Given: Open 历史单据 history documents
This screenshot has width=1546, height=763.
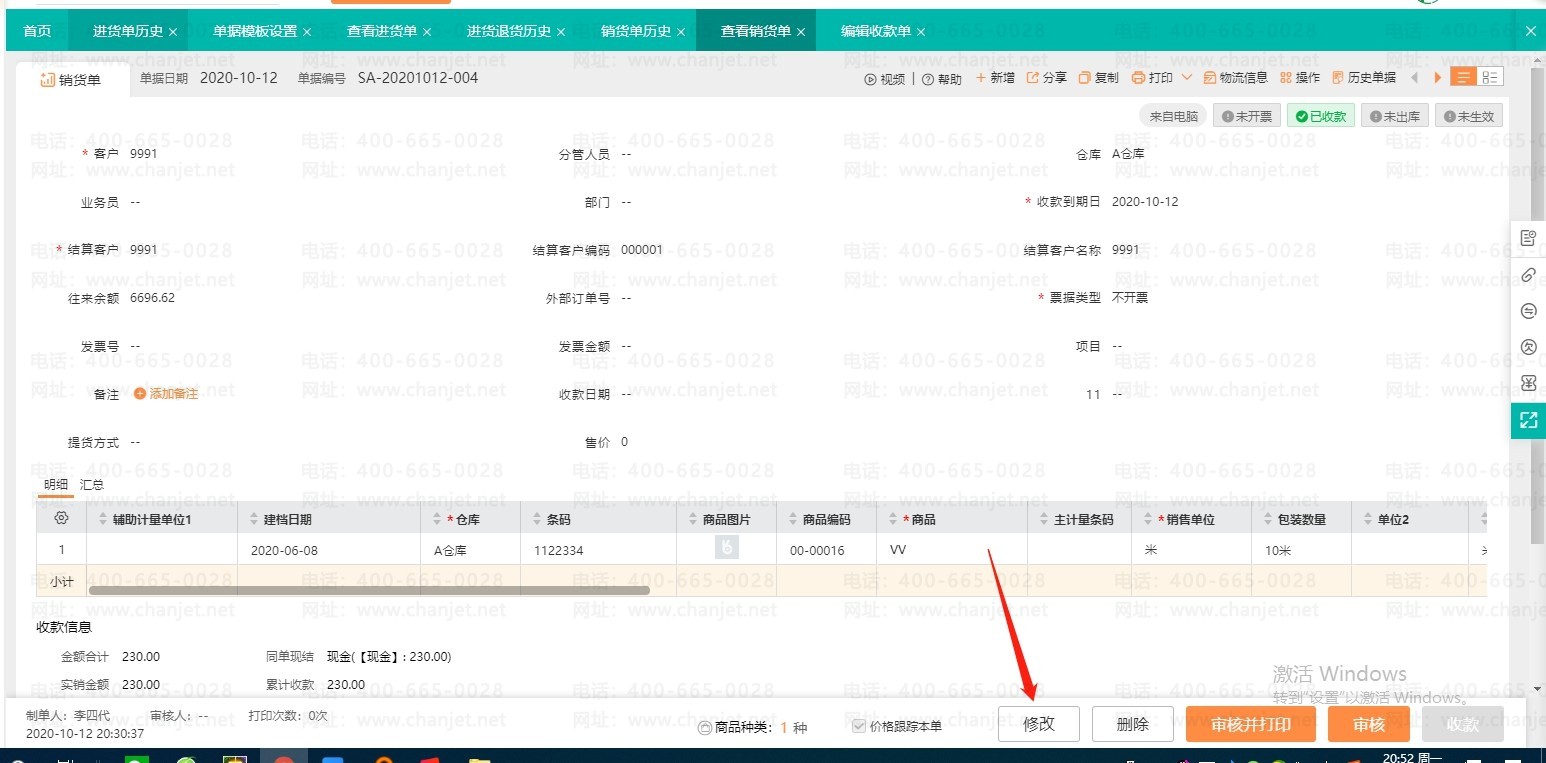Looking at the screenshot, I should pyautogui.click(x=1363, y=78).
